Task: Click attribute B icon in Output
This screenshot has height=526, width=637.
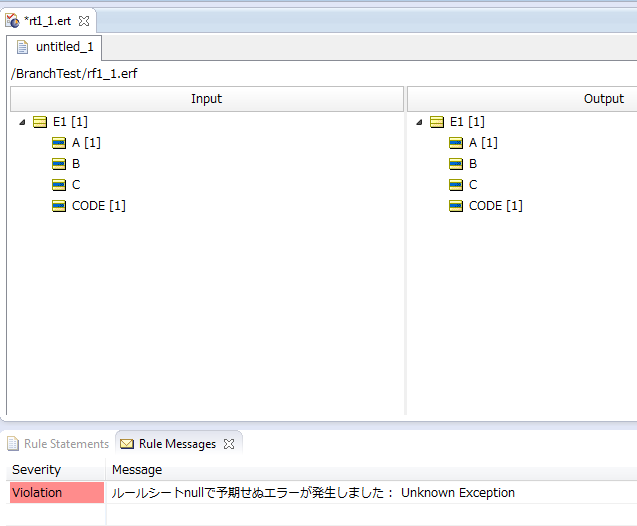Action: pyautogui.click(x=456, y=164)
